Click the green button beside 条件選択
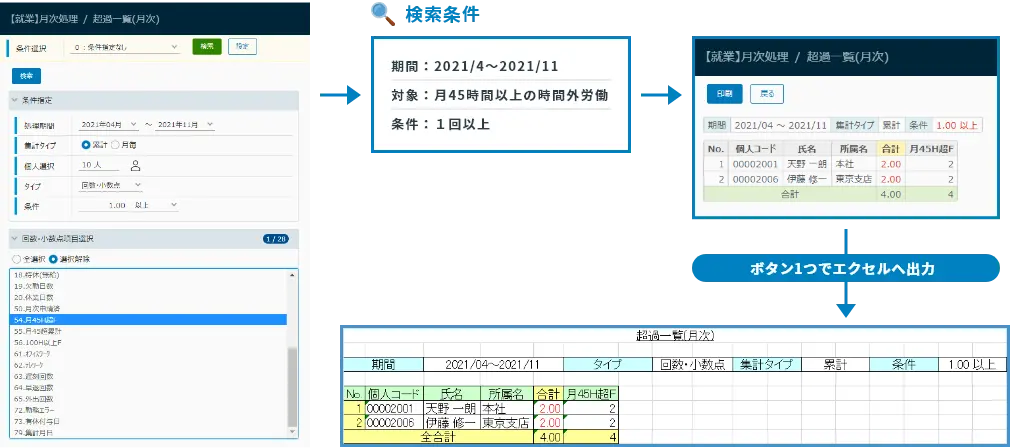 207,46
